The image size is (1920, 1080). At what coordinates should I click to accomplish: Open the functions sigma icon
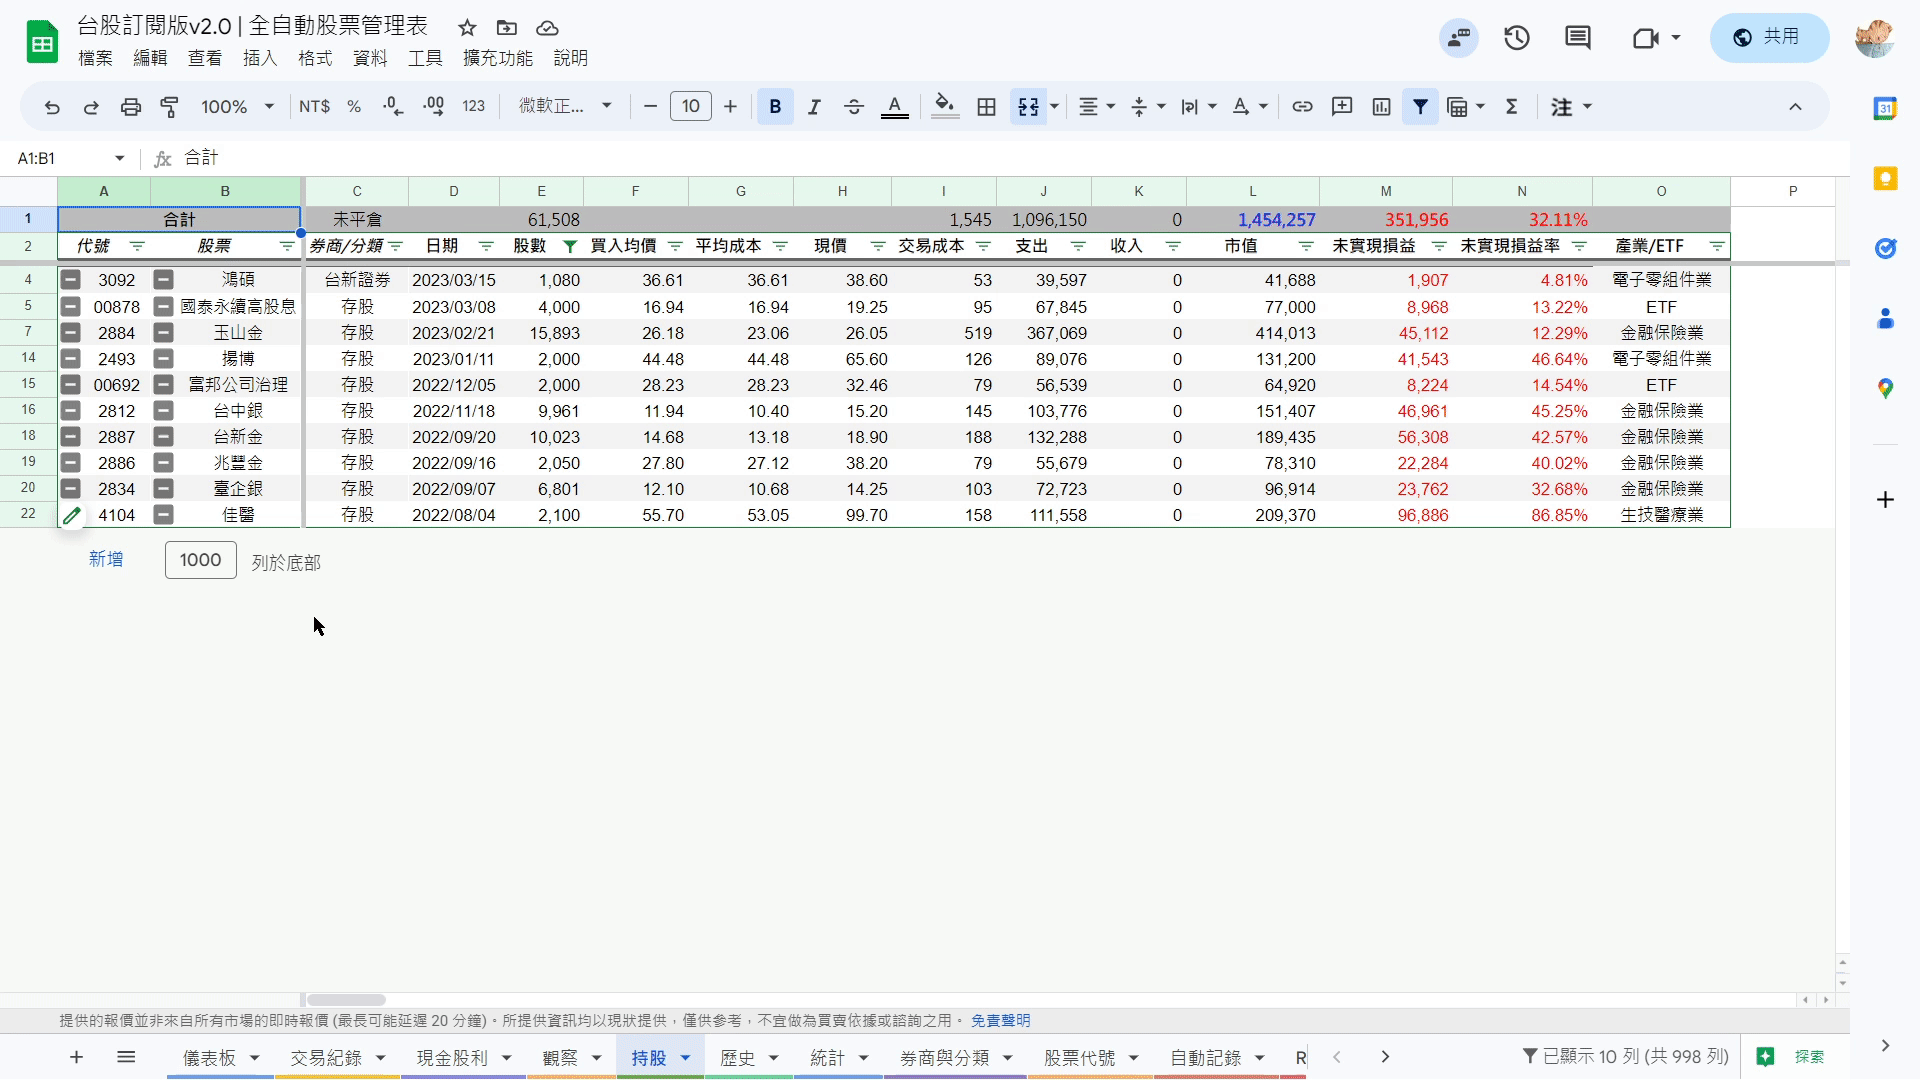[x=1511, y=107]
